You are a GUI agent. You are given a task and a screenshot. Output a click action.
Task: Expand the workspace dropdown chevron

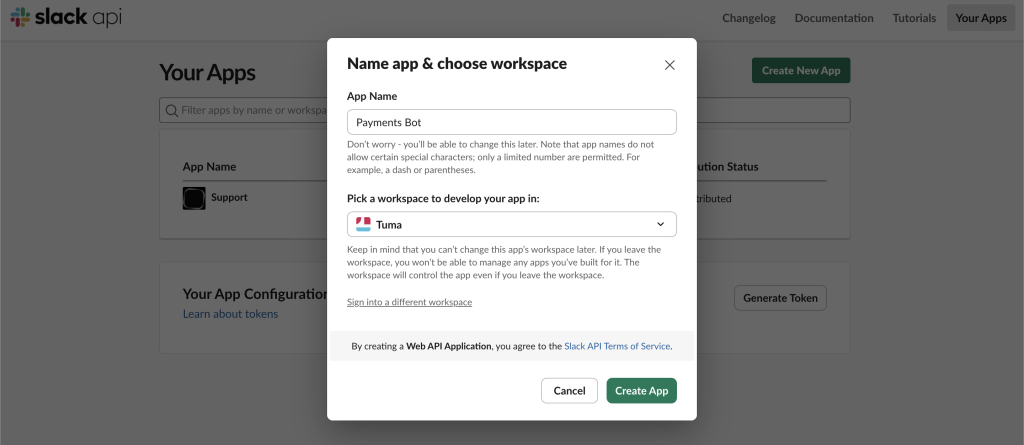point(660,224)
